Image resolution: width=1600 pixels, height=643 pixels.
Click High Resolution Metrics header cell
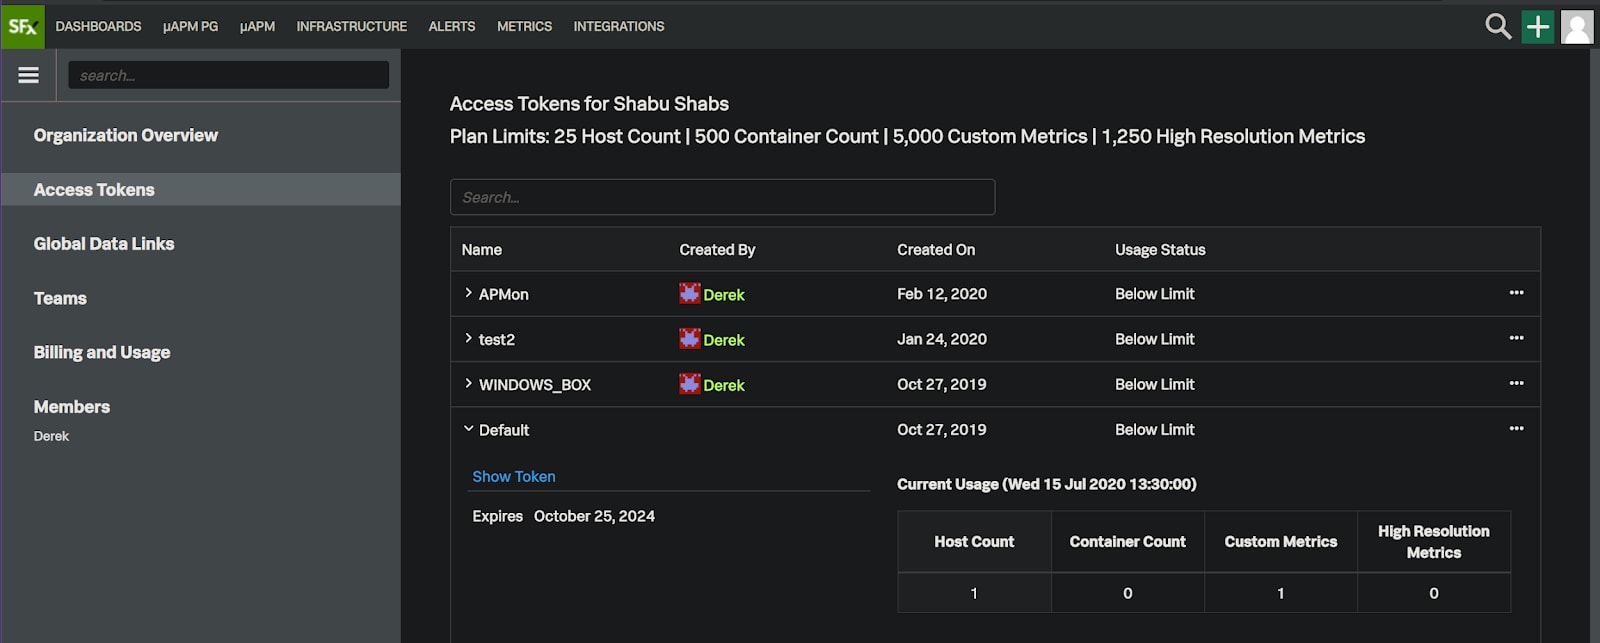coord(1434,541)
